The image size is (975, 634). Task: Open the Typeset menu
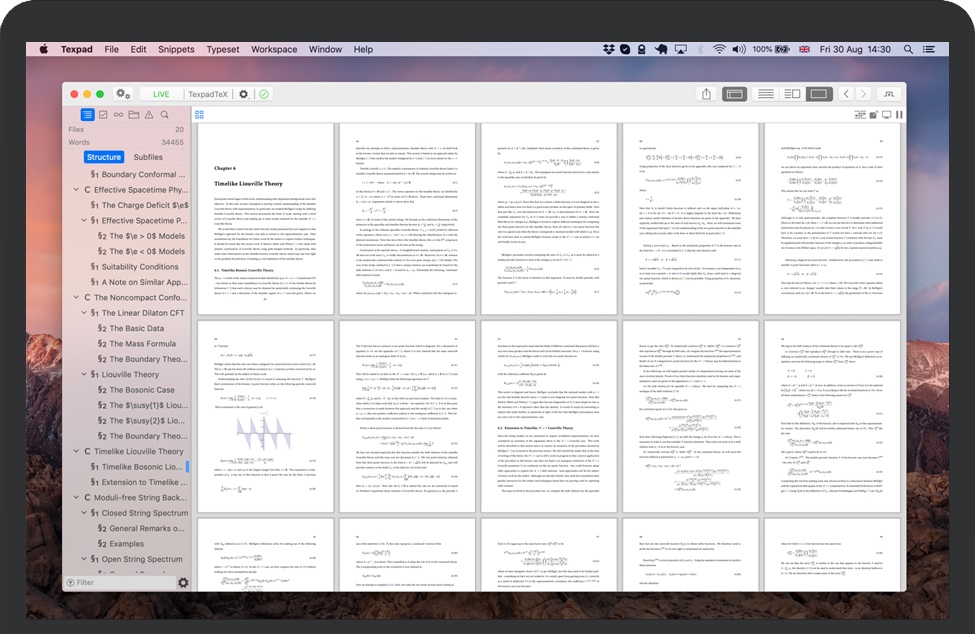pyautogui.click(x=223, y=49)
